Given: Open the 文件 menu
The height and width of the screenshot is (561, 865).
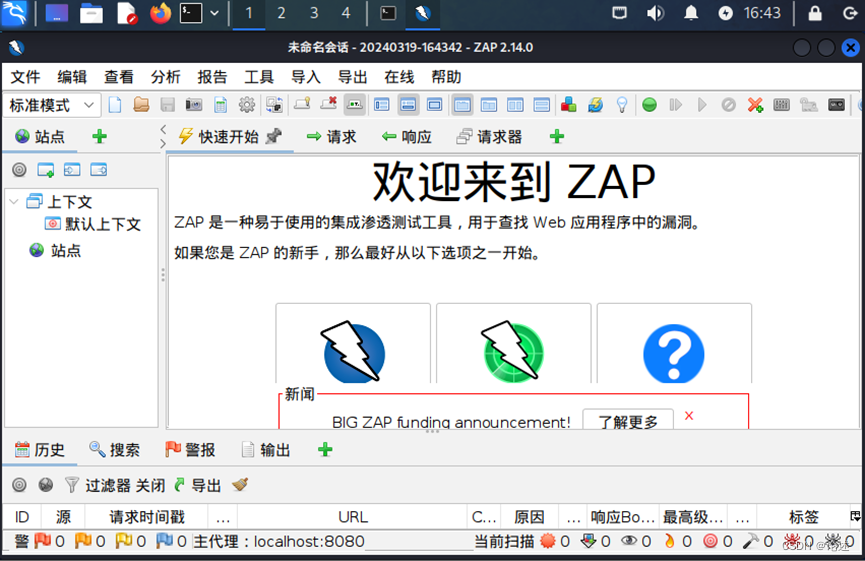Looking at the screenshot, I should pyautogui.click(x=25, y=77).
